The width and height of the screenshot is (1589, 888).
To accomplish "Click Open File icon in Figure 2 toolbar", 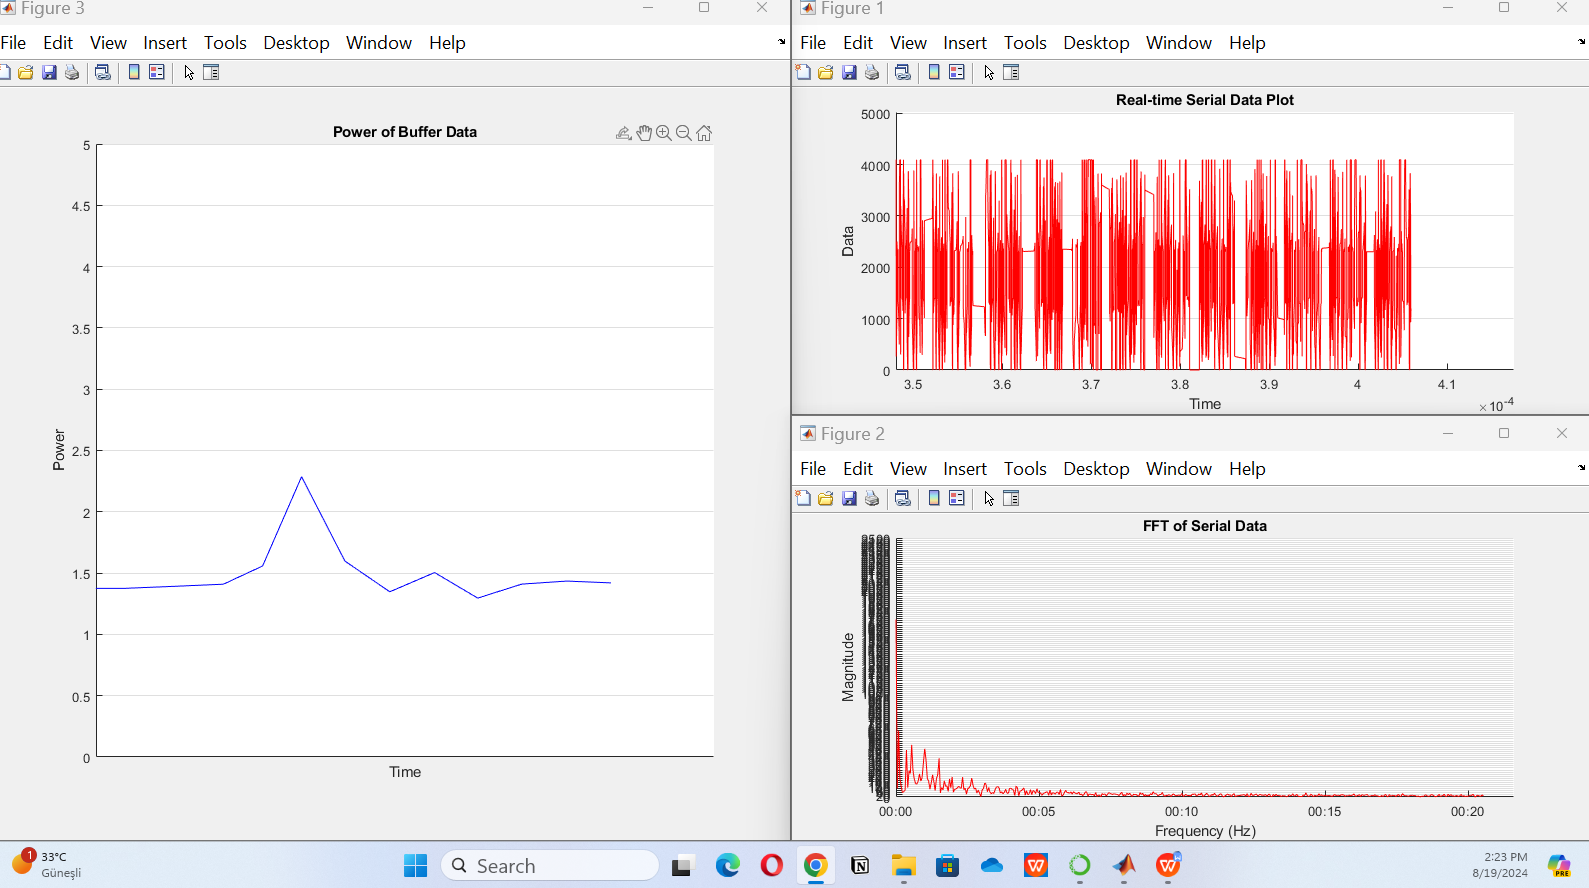I will [x=826, y=498].
